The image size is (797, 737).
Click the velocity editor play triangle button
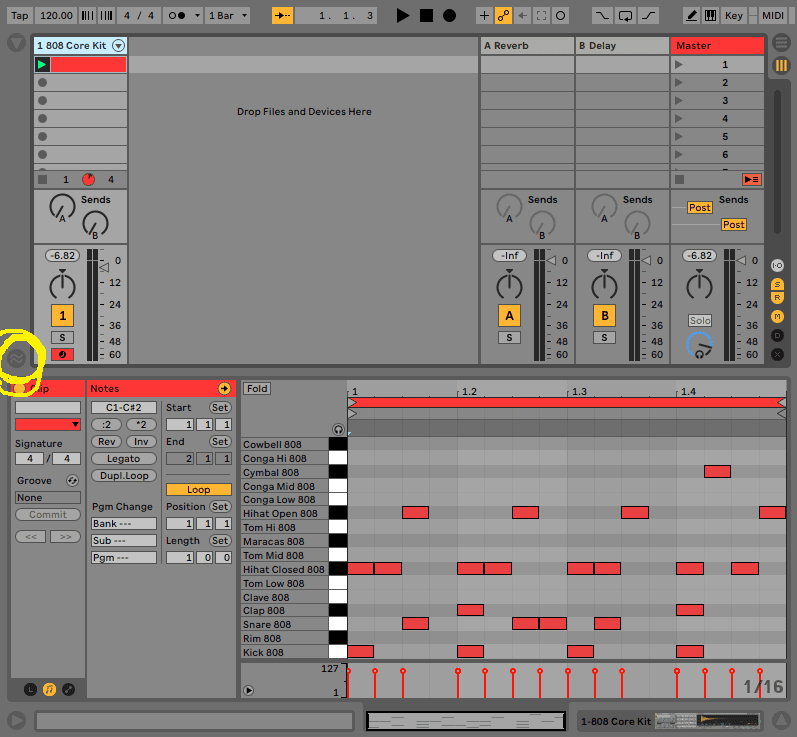(x=248, y=690)
